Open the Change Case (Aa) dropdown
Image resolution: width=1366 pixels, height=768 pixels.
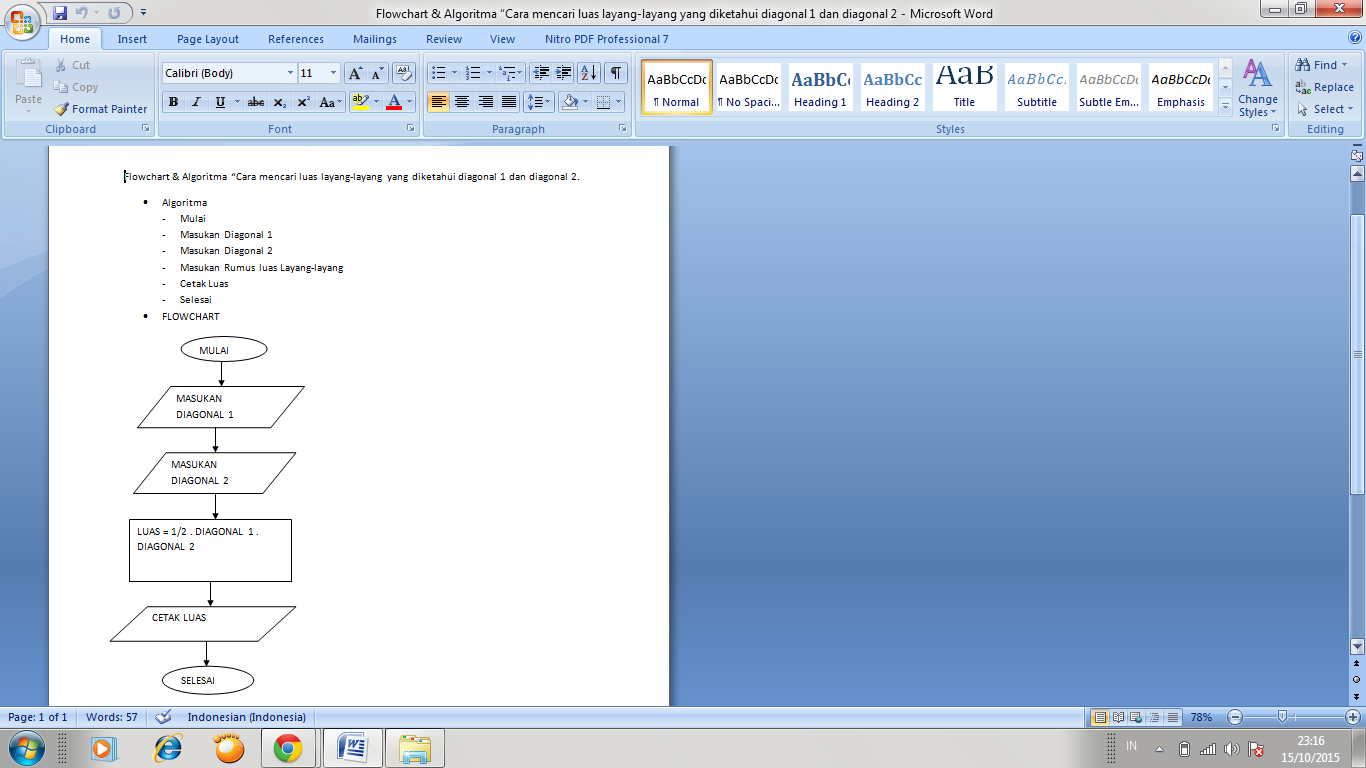coord(330,102)
